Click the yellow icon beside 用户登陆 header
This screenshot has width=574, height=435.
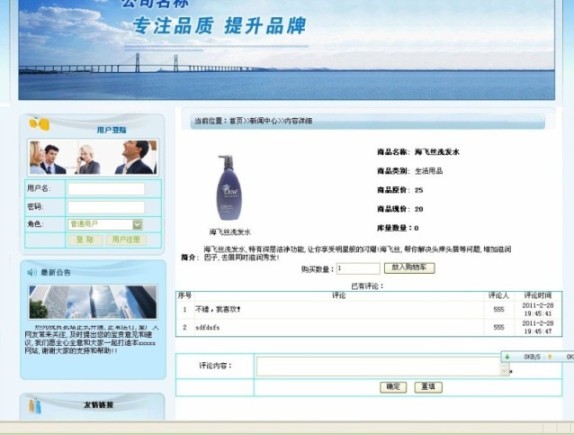click(x=39, y=124)
